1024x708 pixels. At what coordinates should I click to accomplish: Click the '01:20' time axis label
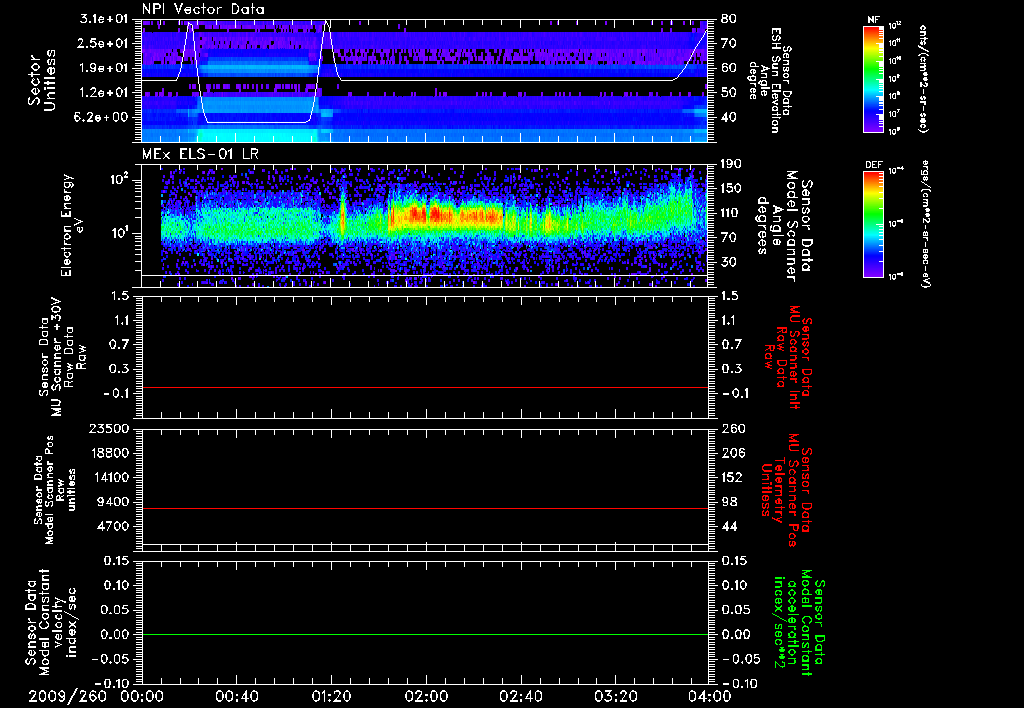[331, 696]
